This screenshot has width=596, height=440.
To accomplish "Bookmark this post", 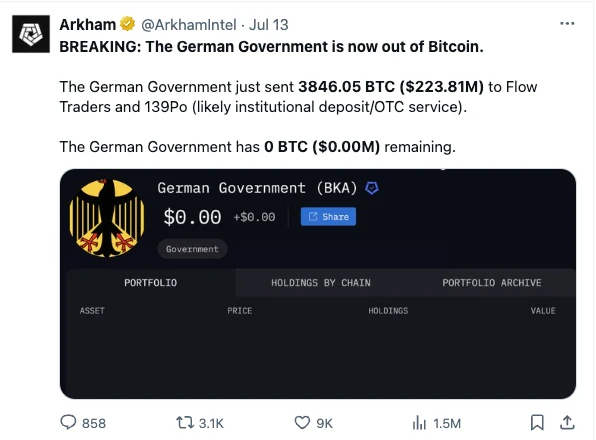I will 537,423.
